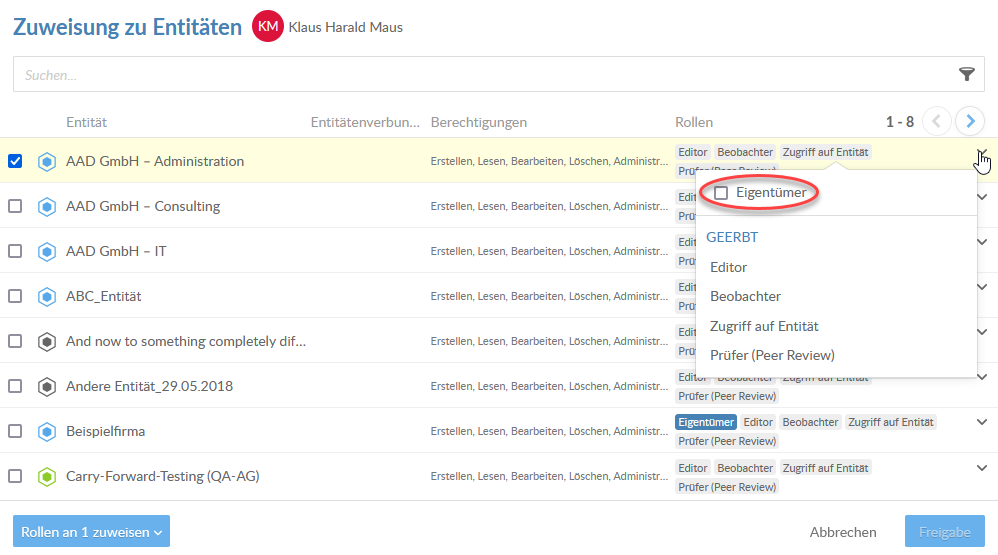Click entity icon for AAD GmbH – Consulting
The height and width of the screenshot is (555, 998).
pos(46,207)
